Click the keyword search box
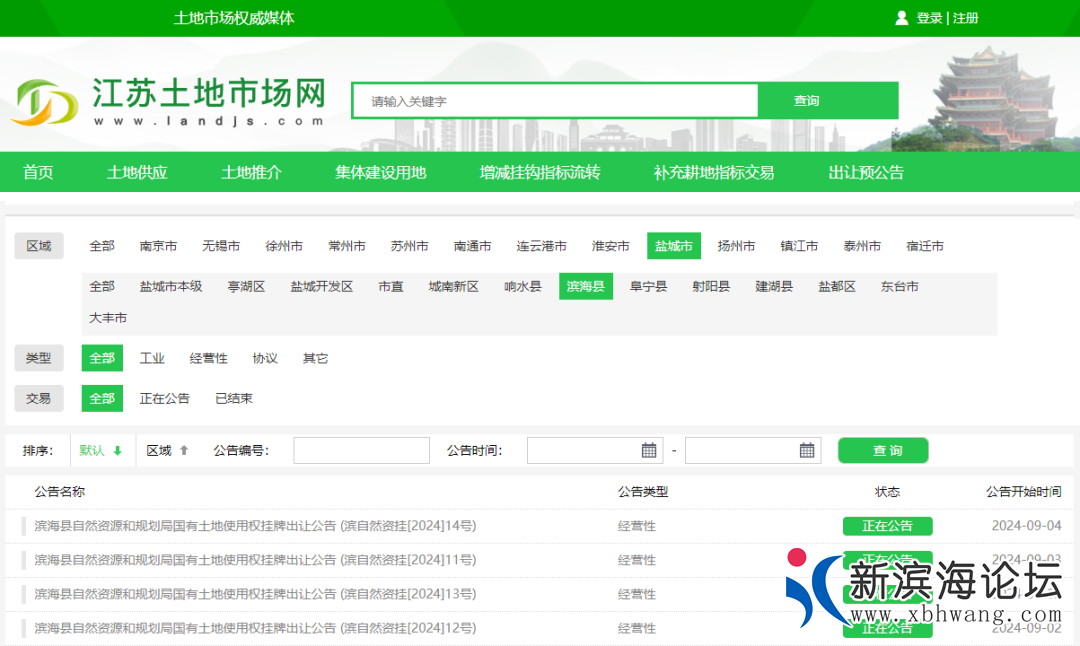This screenshot has width=1080, height=646. 555,101
